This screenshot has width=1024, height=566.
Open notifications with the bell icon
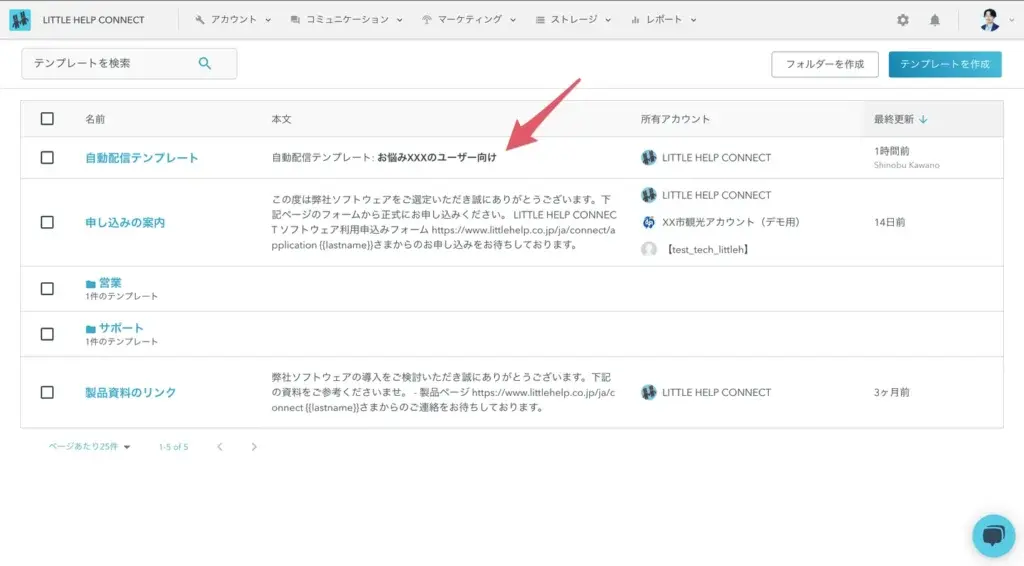click(x=935, y=20)
